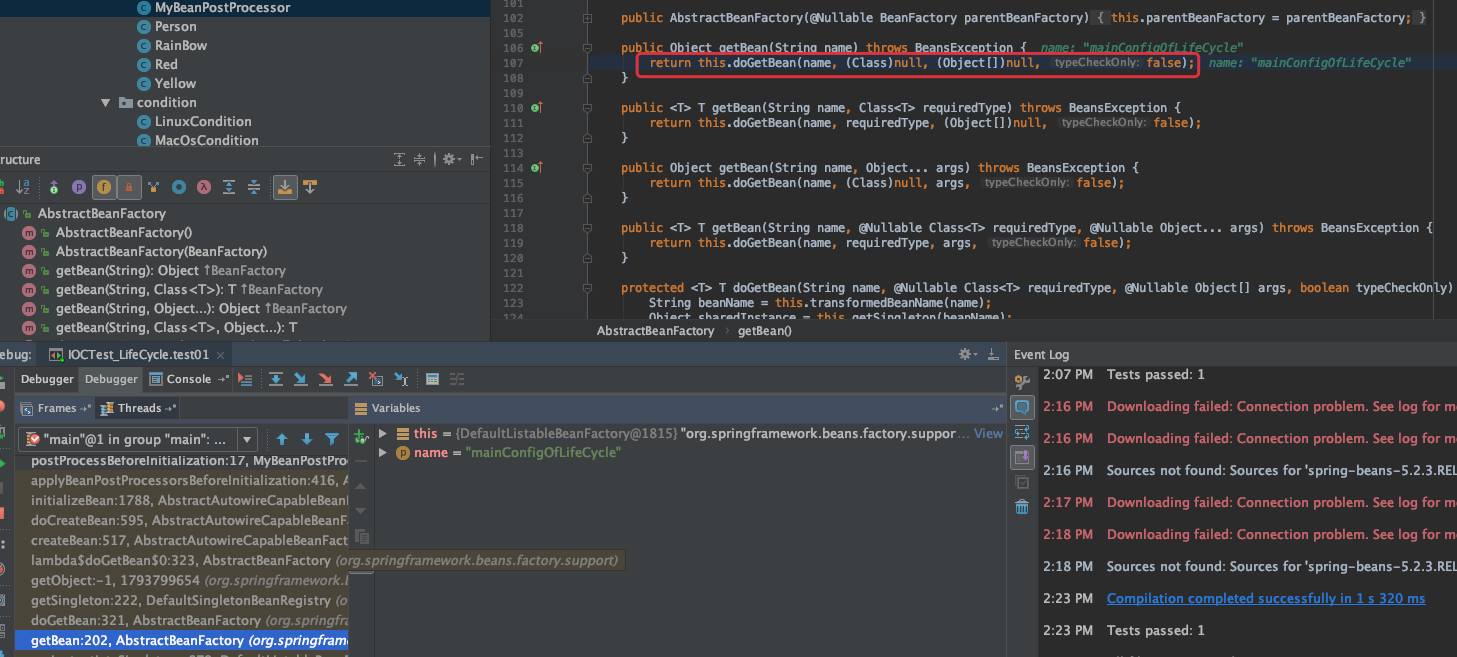The height and width of the screenshot is (657, 1457).
Task: Select LinuxCondition class in project tree
Action: click(203, 121)
